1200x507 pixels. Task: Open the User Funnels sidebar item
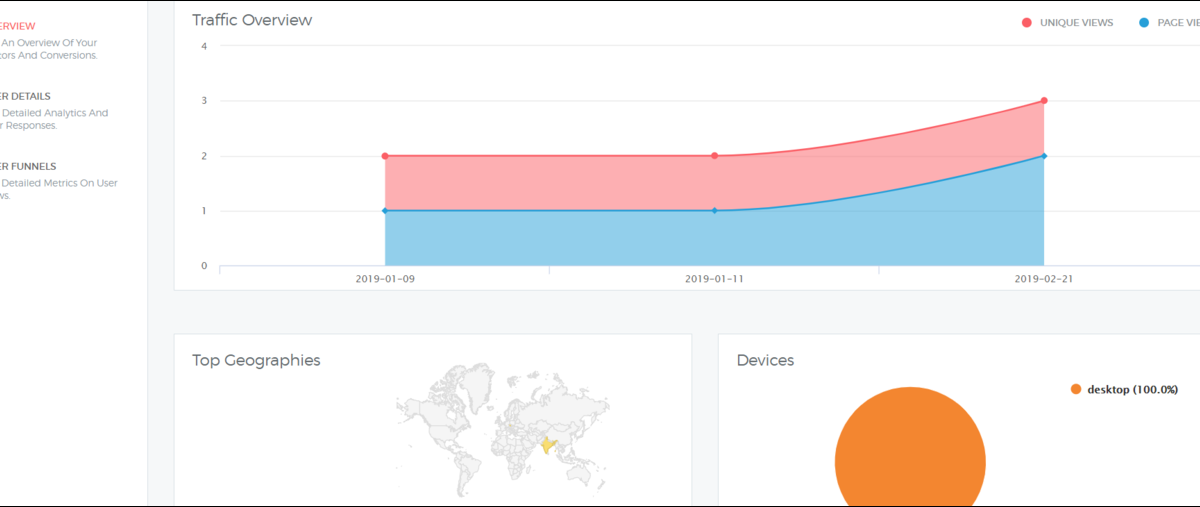(x=28, y=166)
